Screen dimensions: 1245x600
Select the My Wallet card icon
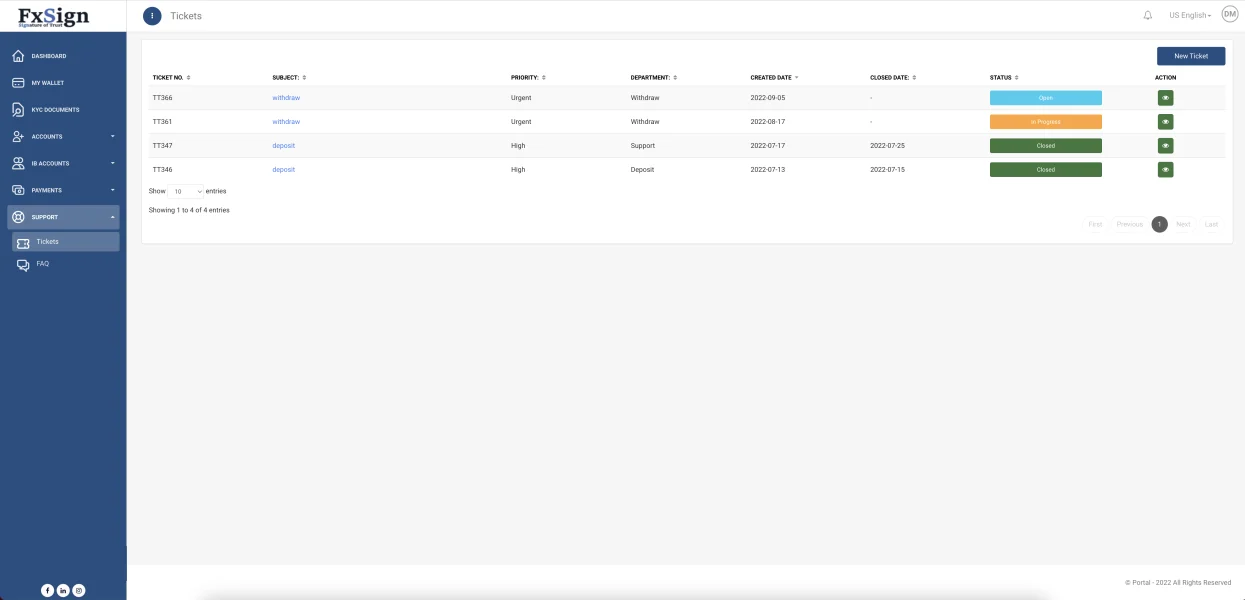pos(18,83)
